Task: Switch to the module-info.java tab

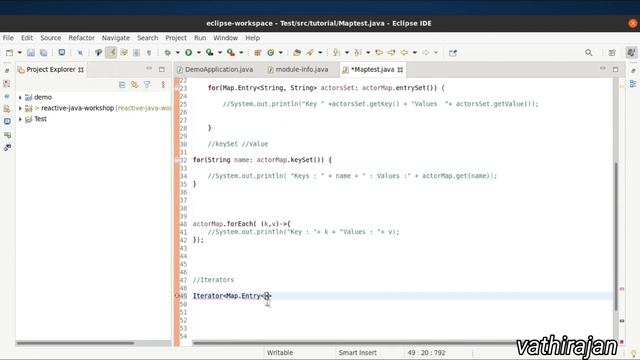Action: click(x=298, y=70)
